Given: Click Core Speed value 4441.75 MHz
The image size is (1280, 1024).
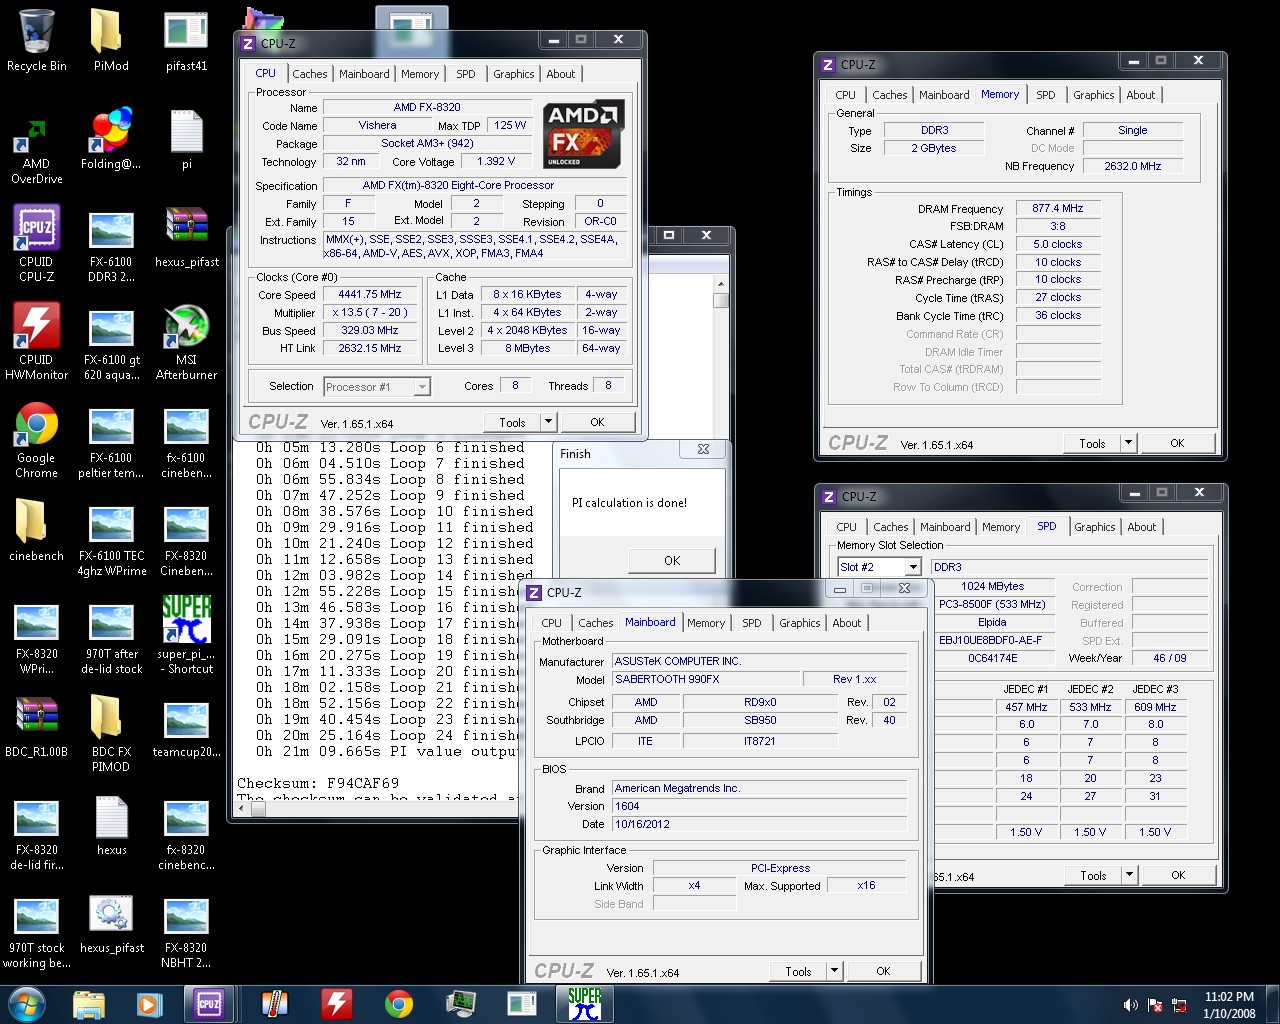Looking at the screenshot, I should 370,295.
